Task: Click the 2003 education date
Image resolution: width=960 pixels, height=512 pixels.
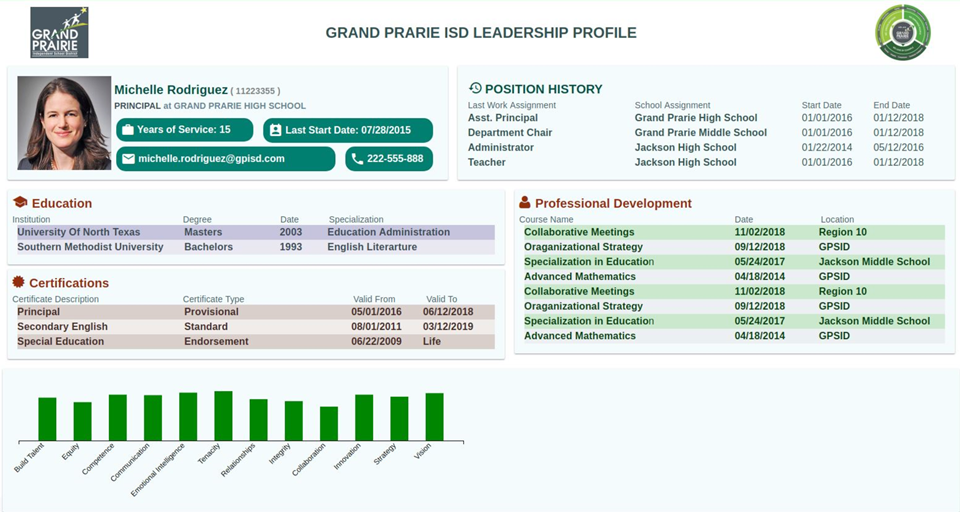Action: pyautogui.click(x=291, y=232)
